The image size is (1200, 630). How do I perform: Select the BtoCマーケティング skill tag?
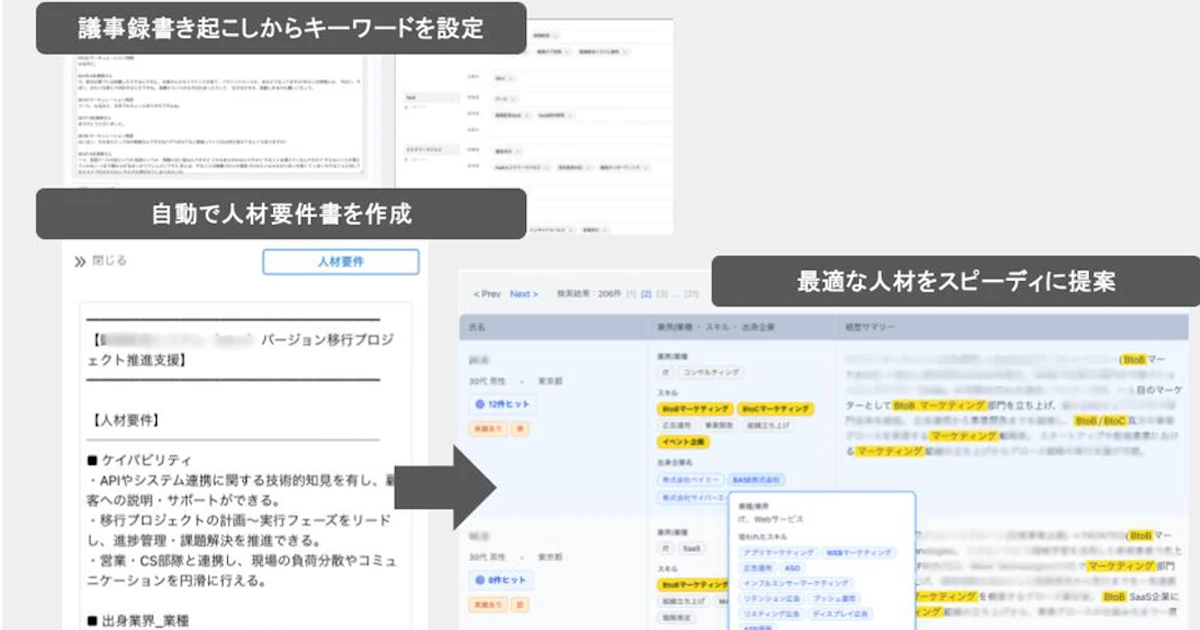coord(775,409)
